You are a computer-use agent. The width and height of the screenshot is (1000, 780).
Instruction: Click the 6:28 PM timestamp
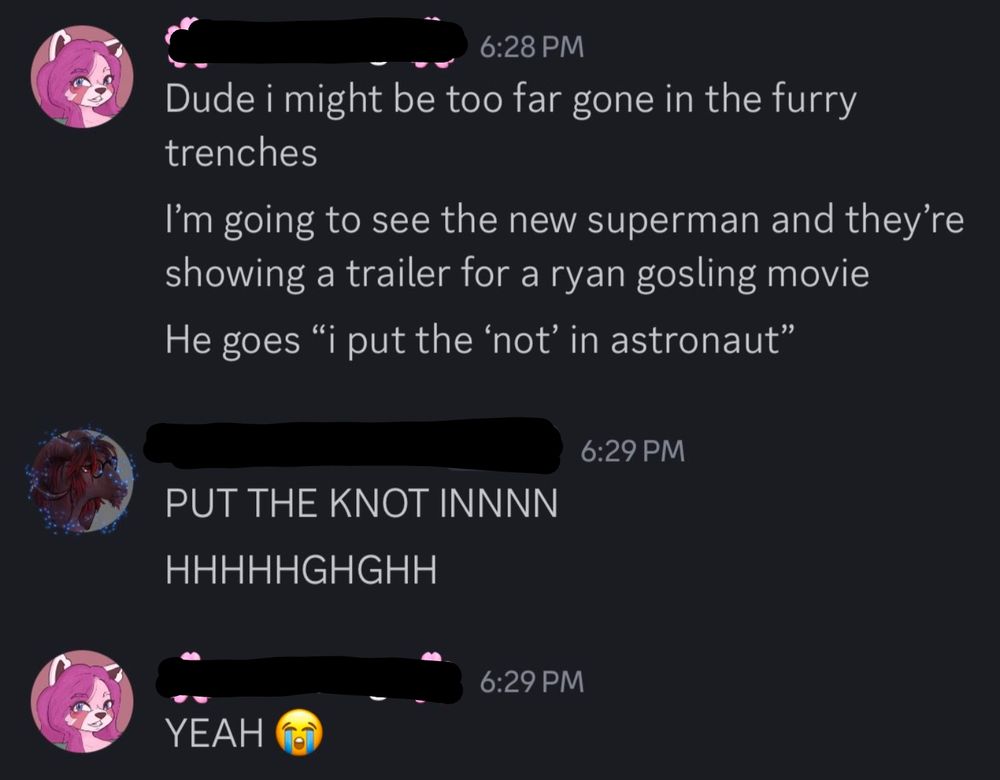(x=531, y=47)
